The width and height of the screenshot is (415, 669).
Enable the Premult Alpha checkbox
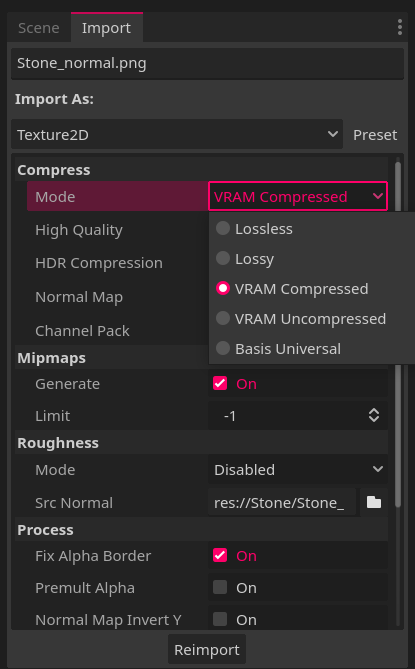pyautogui.click(x=220, y=587)
